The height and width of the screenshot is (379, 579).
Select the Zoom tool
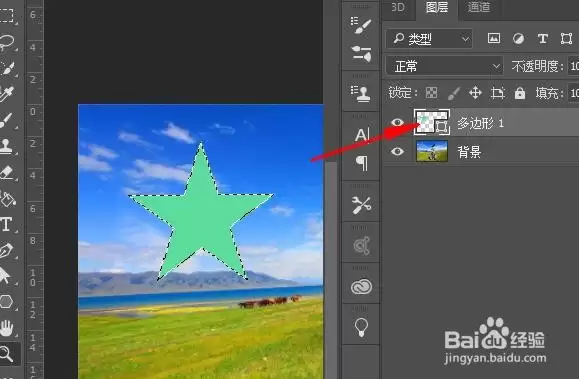tap(6, 354)
